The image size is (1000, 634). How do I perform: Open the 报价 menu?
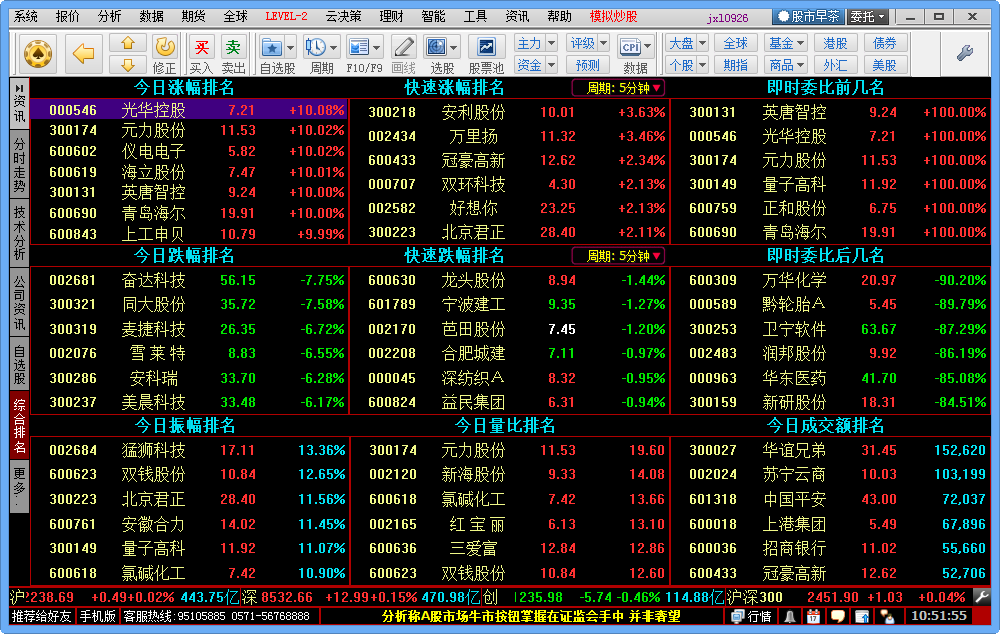(68, 17)
